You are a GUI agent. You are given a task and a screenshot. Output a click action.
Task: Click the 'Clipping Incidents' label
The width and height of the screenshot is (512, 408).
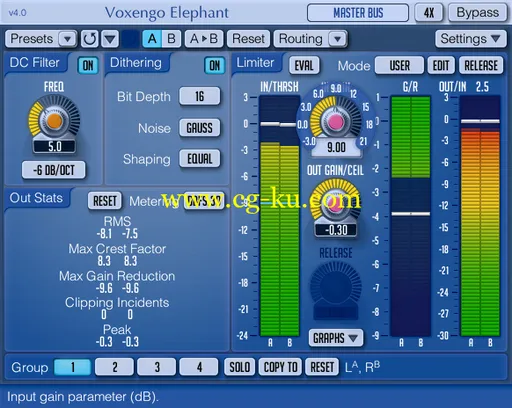[x=117, y=303]
